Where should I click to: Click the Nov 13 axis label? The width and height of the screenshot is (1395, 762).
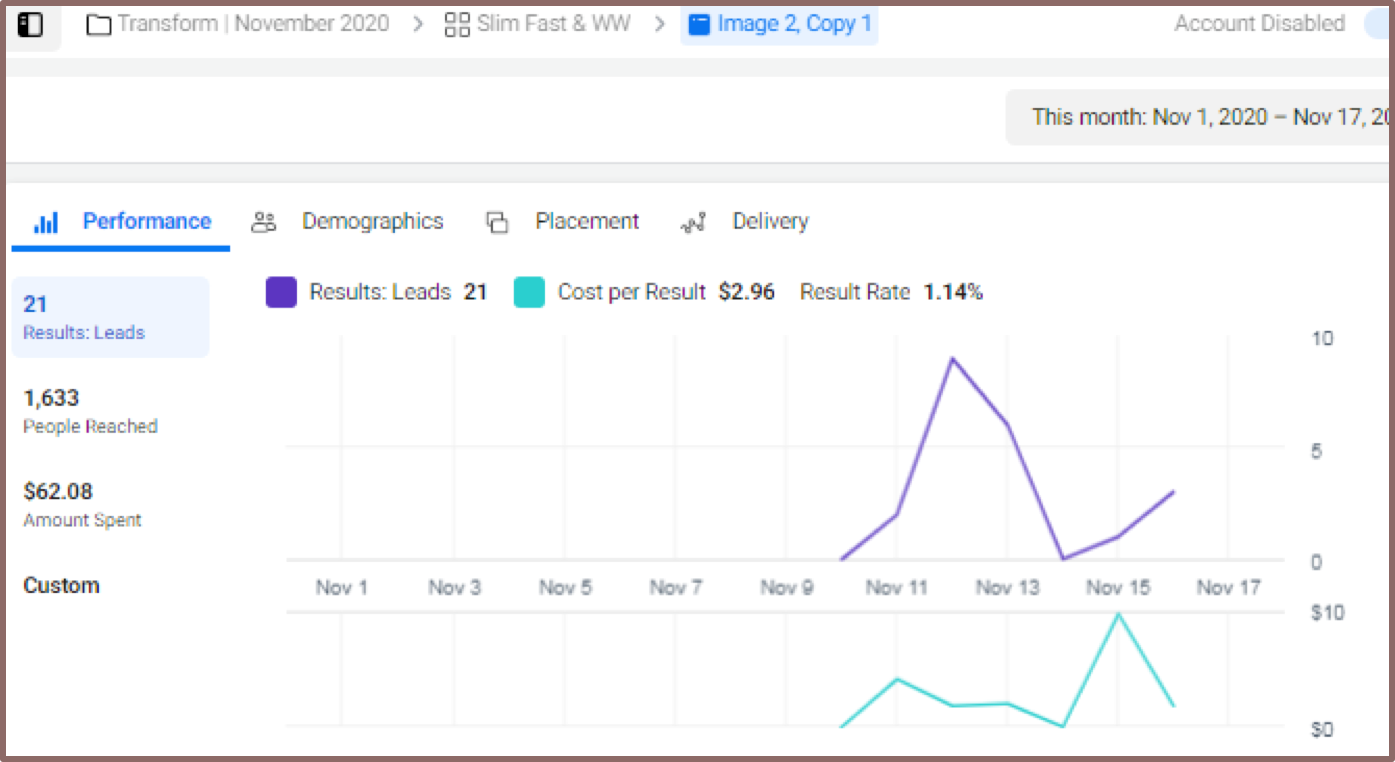(x=1008, y=588)
